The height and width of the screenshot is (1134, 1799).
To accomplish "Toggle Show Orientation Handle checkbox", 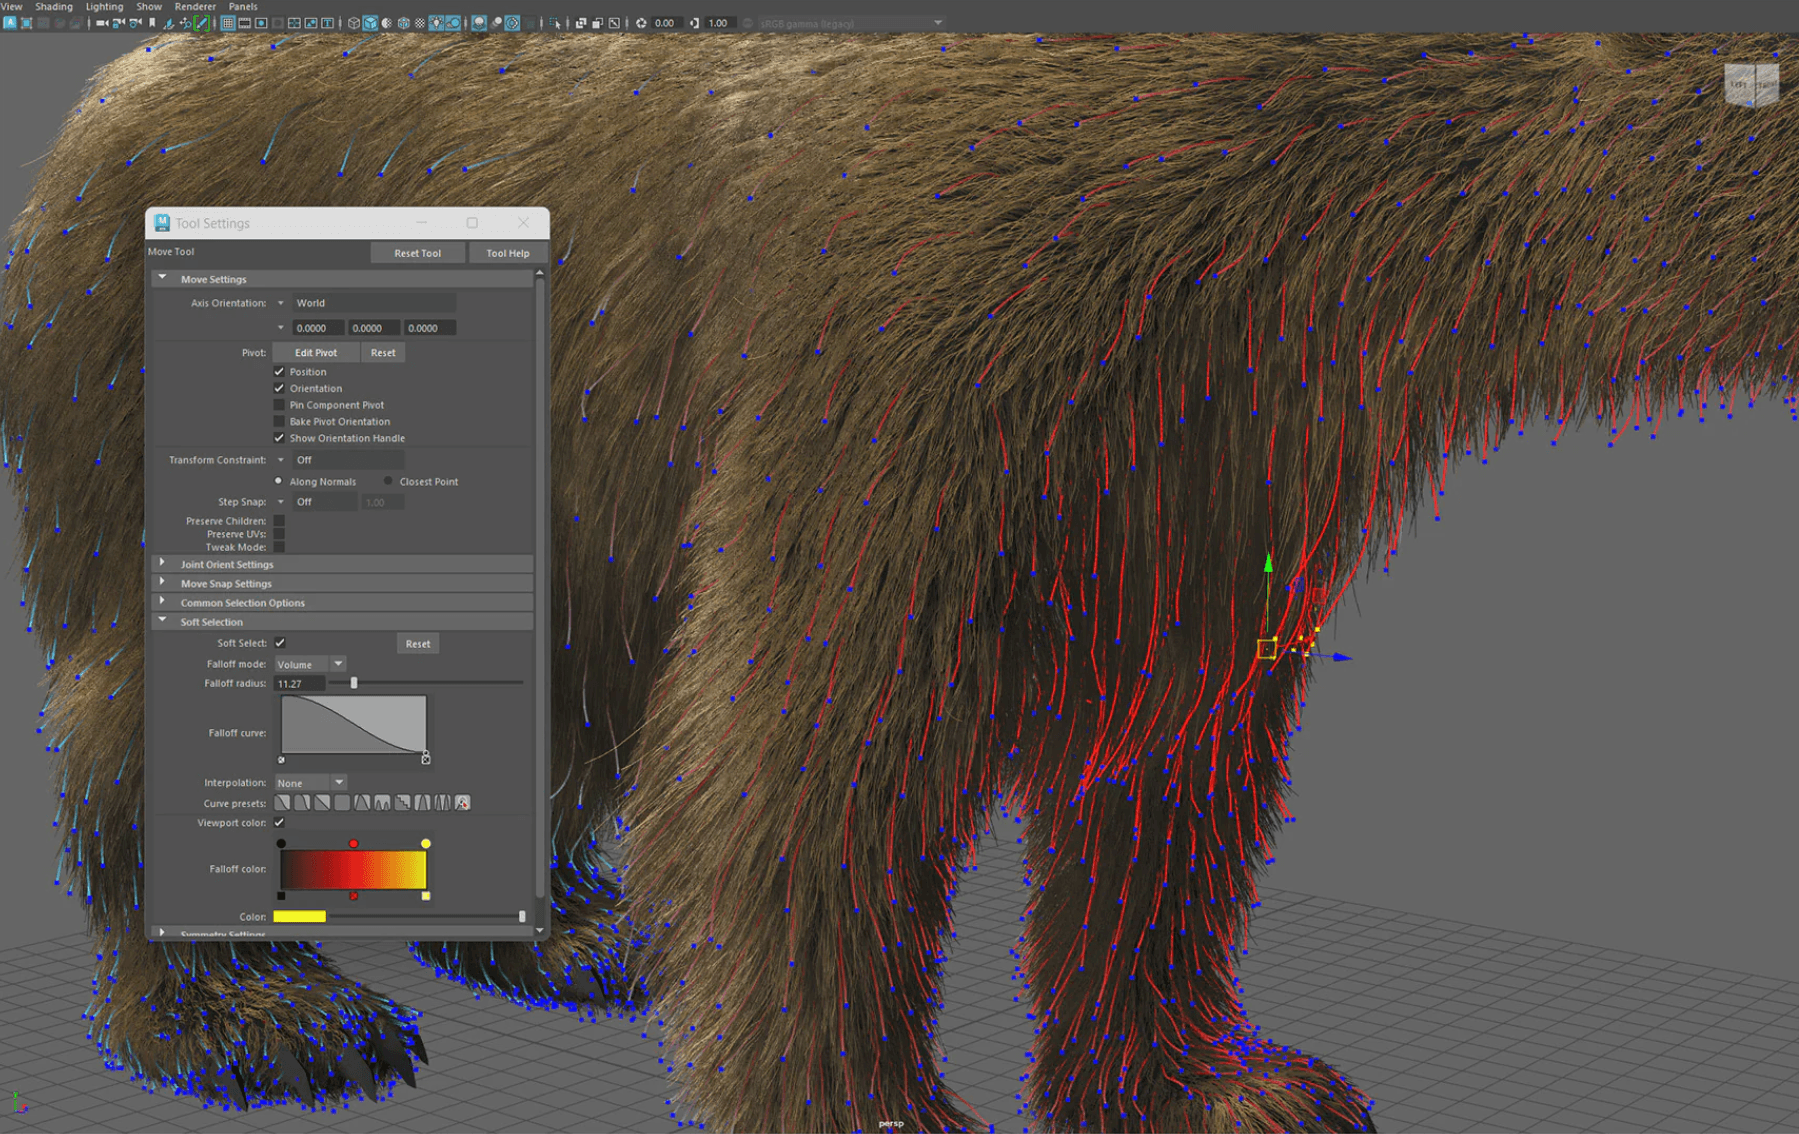I will tap(279, 438).
